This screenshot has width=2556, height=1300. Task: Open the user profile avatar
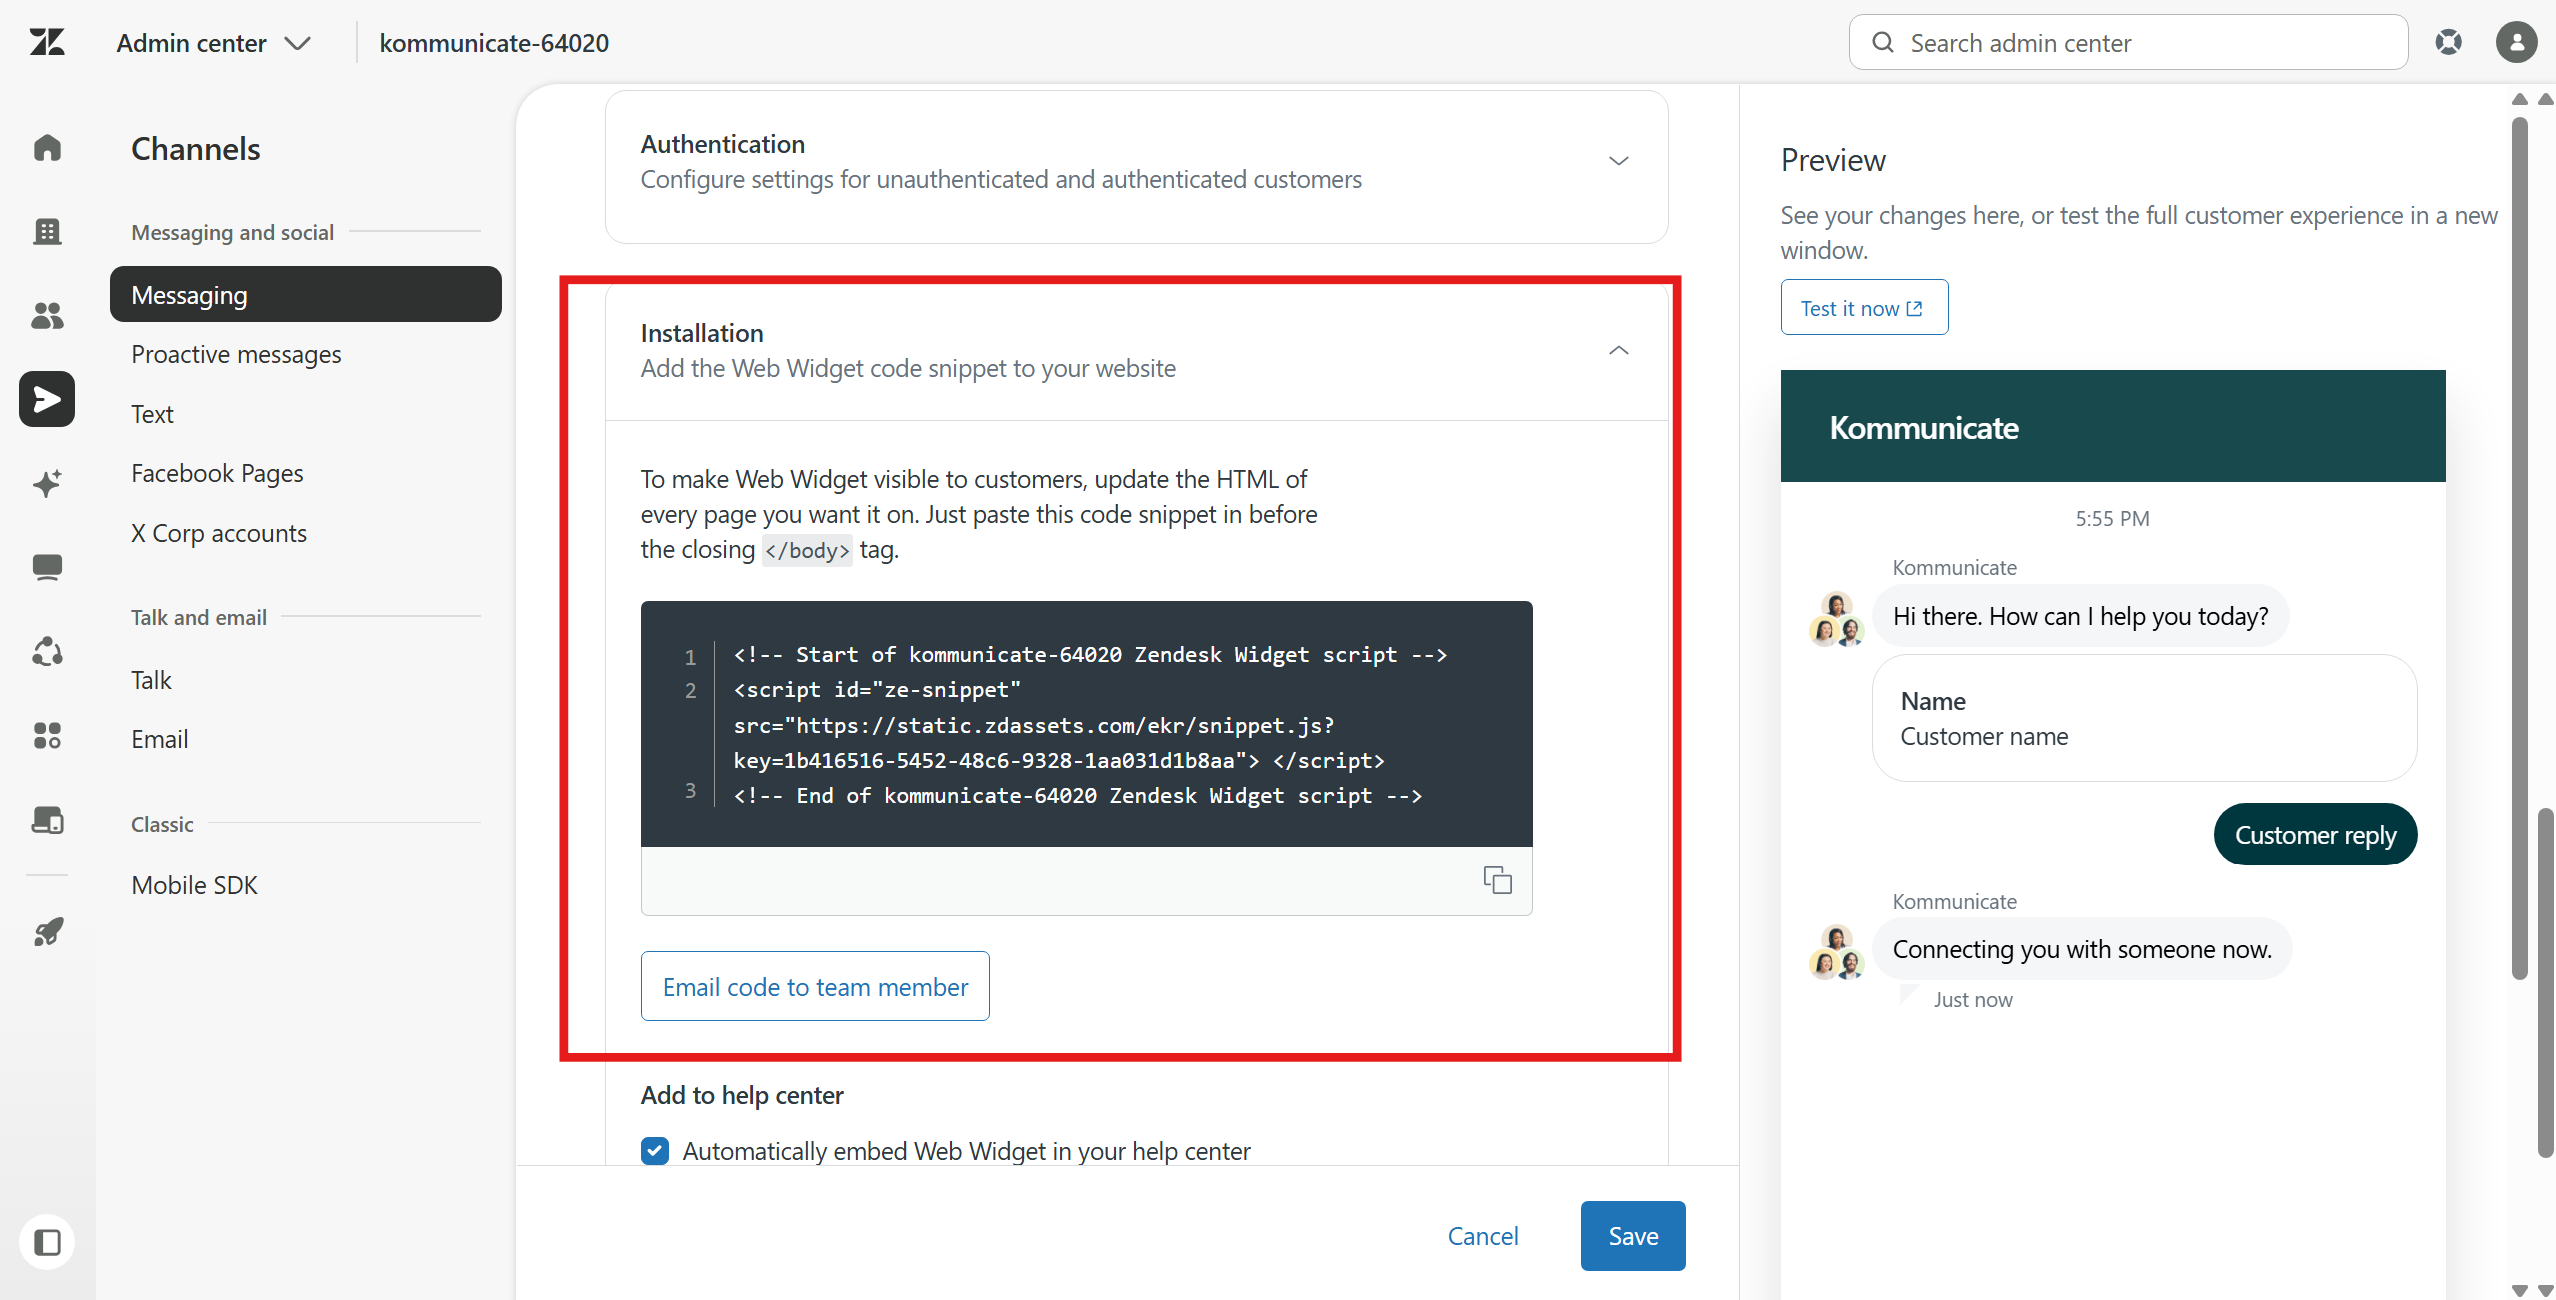(x=2516, y=42)
